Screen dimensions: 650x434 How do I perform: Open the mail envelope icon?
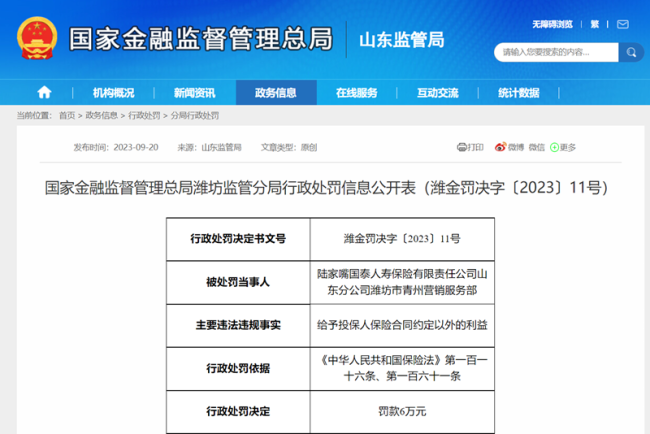click(623, 24)
